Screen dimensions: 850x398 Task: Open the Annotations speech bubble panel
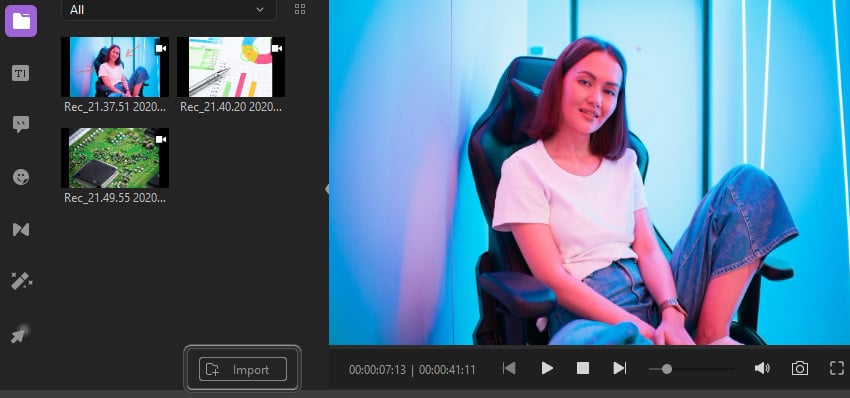(x=21, y=125)
